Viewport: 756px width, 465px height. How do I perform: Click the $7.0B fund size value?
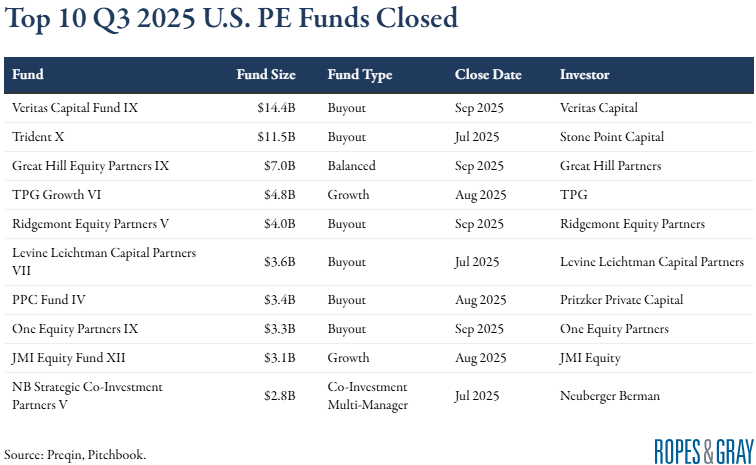(x=280, y=166)
